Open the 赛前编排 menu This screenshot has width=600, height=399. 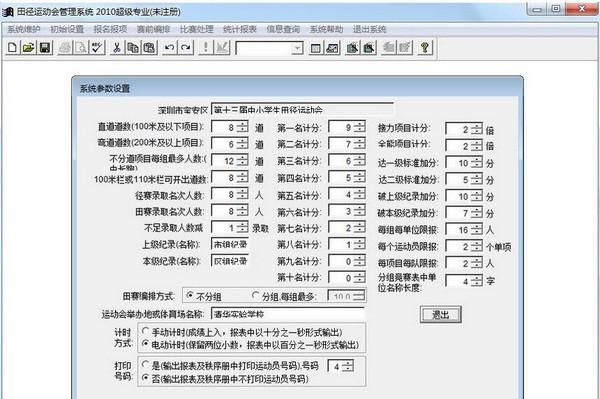pyautogui.click(x=153, y=29)
